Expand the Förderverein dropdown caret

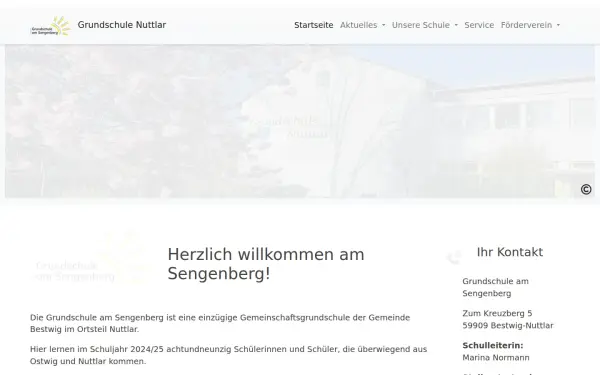(x=558, y=25)
